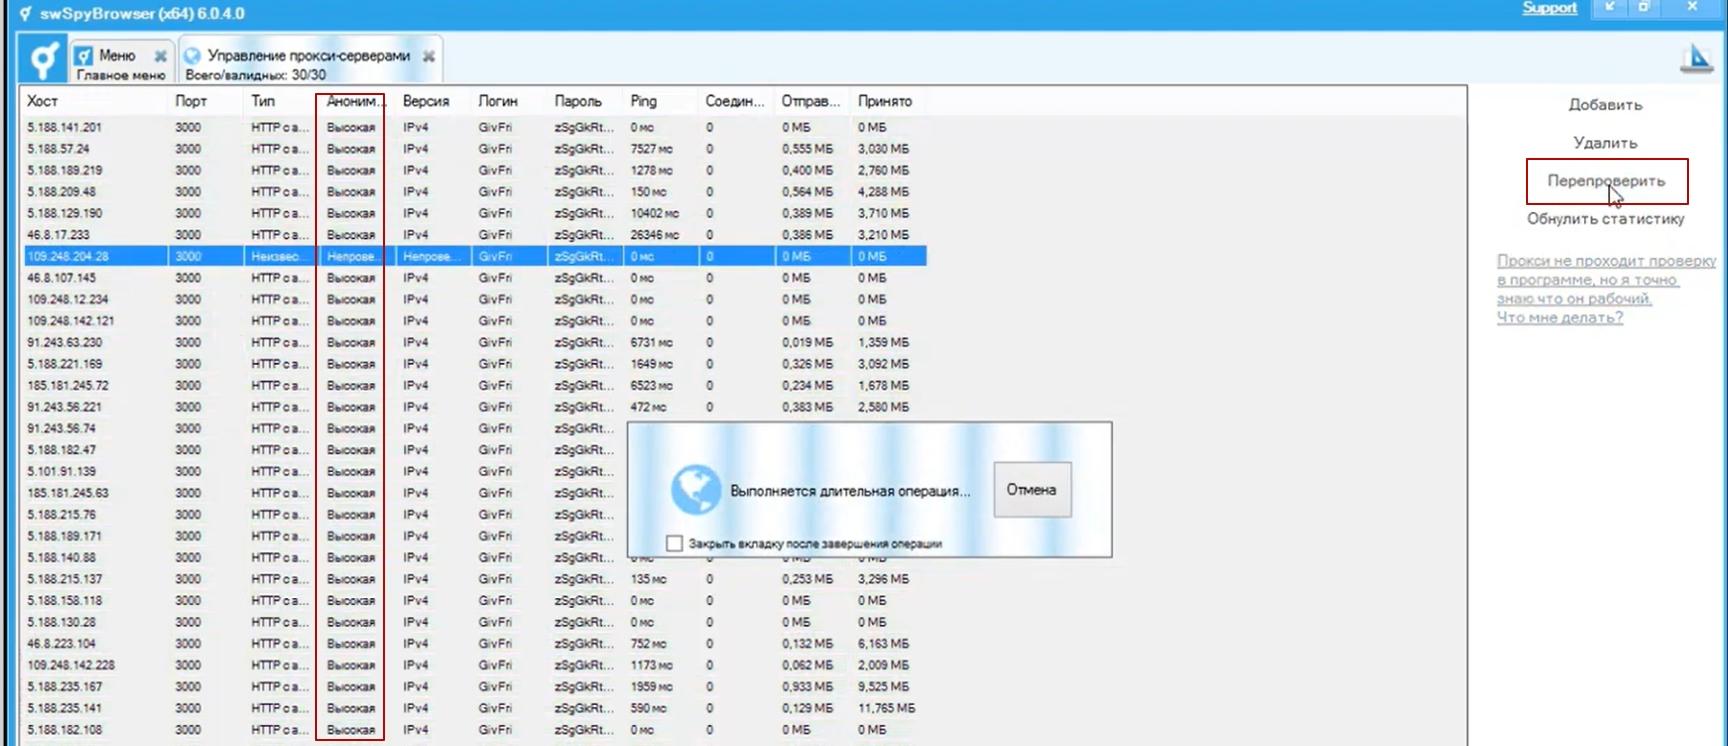Viewport: 1728px width, 746px height.
Task: Click the Добавить button
Action: point(1605,104)
